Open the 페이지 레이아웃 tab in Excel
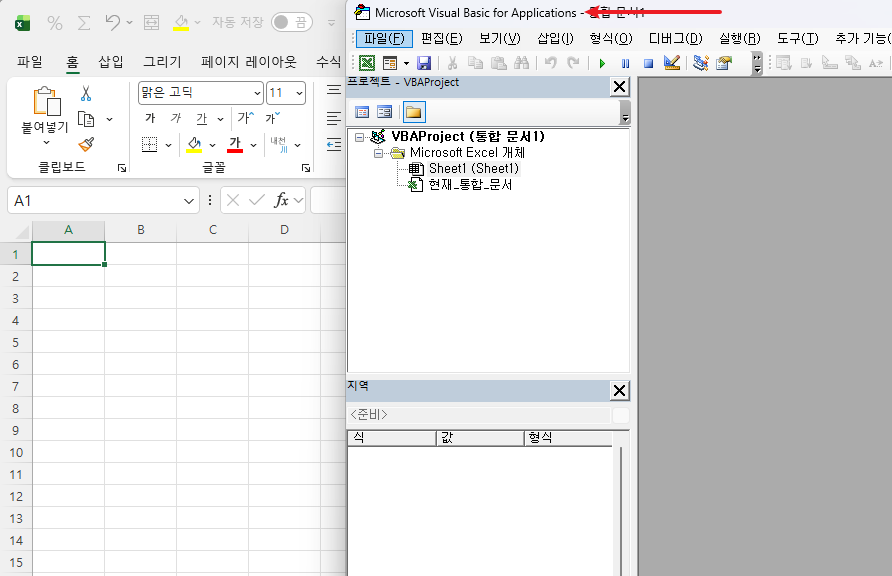The image size is (892, 576). coord(249,61)
